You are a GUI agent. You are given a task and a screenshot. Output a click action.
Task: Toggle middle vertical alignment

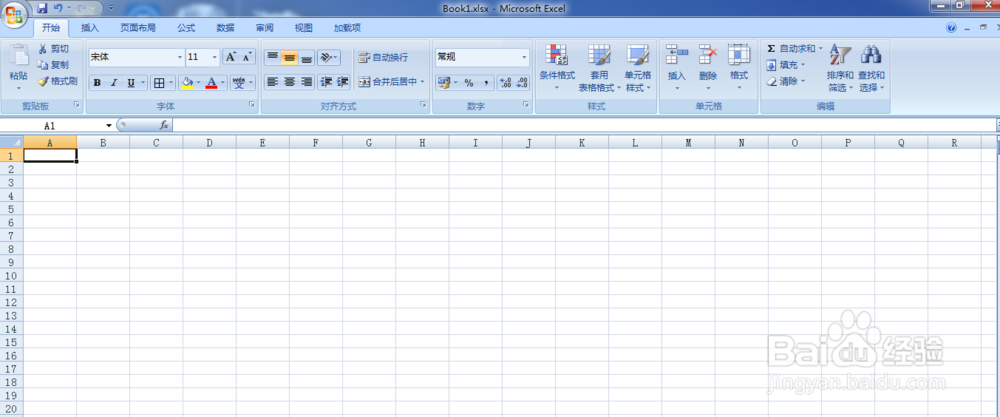tap(290, 57)
